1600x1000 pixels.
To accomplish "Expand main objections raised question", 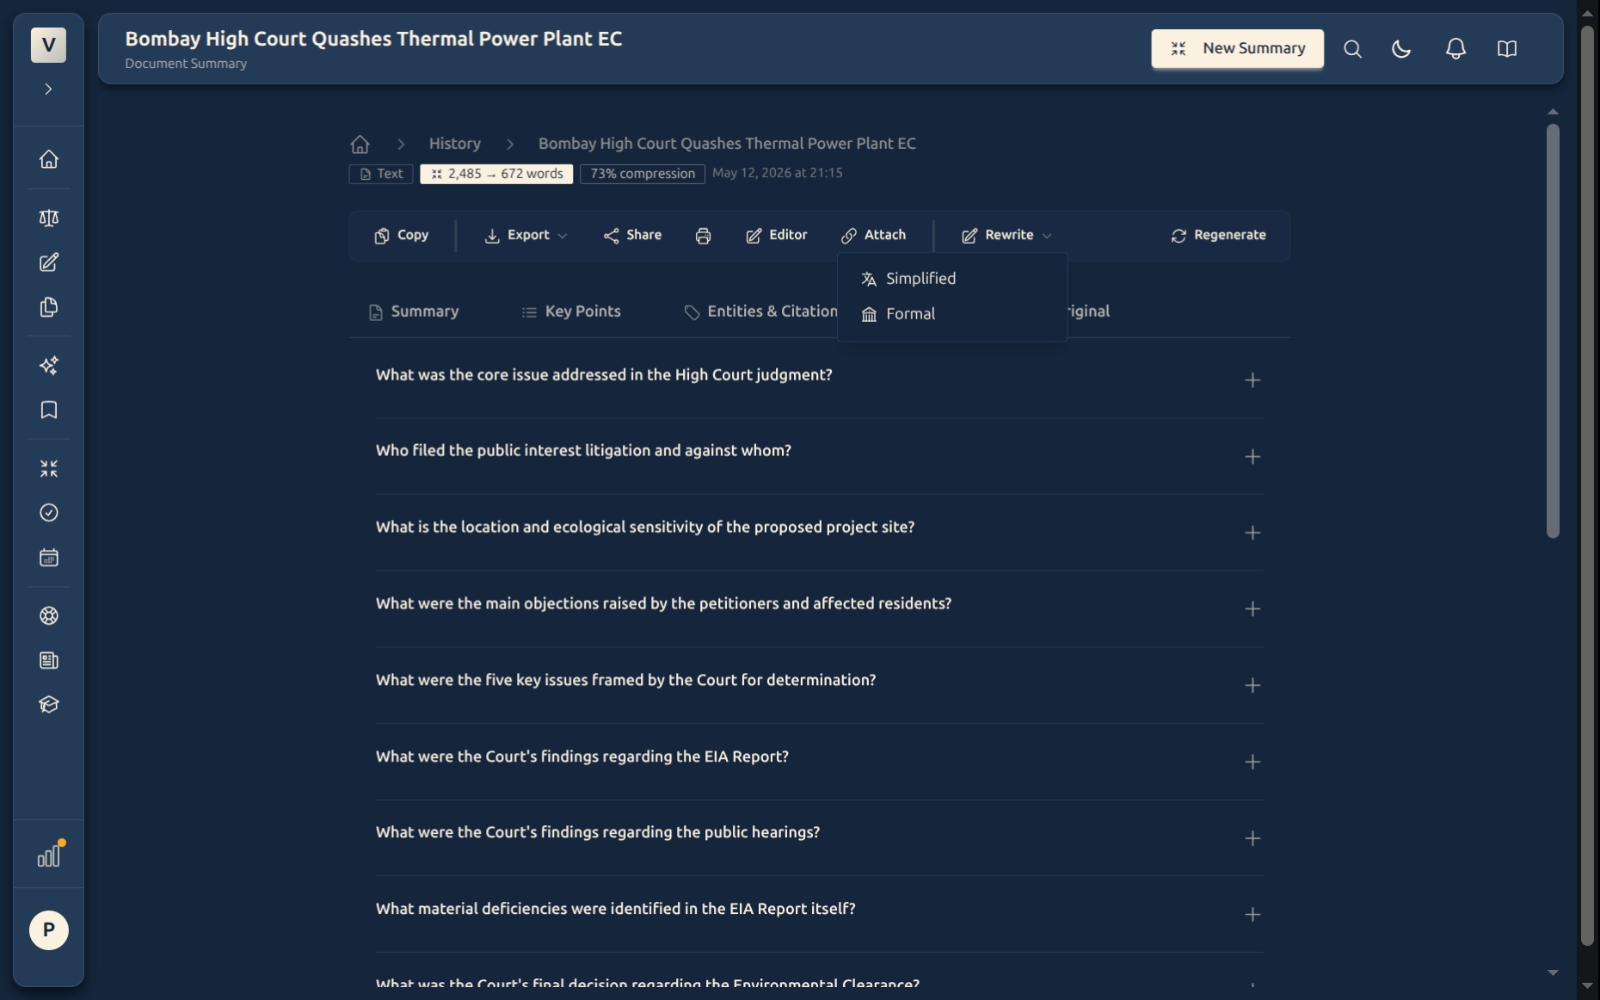I will 819,609.
